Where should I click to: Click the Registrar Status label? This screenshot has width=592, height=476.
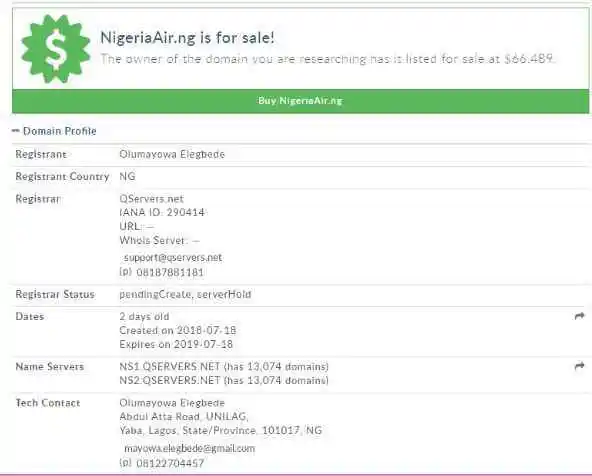pyautogui.click(x=55, y=294)
